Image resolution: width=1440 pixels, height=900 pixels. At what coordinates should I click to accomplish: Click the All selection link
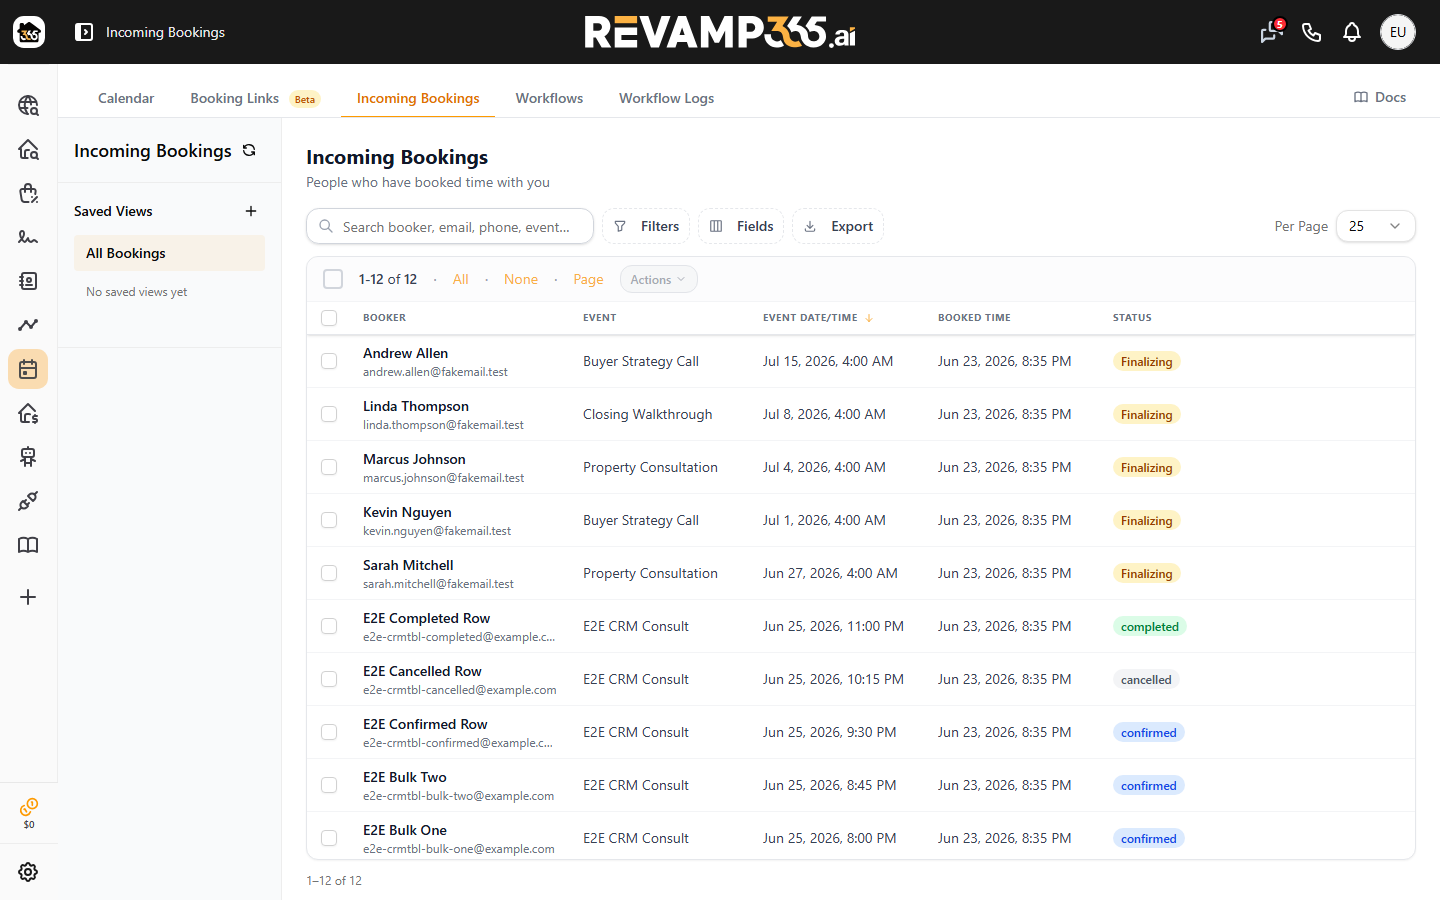(460, 279)
